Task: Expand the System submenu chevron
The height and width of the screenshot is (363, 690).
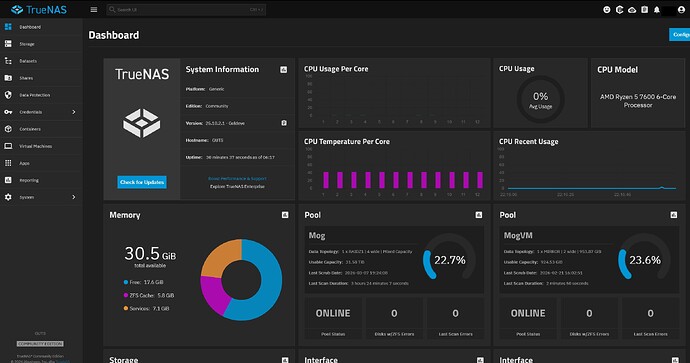Action: point(73,197)
